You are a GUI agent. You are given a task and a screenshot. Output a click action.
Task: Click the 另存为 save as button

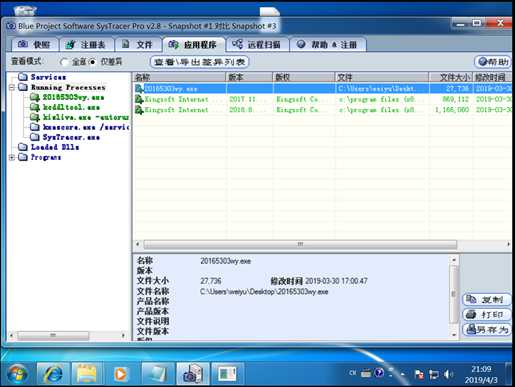[x=486, y=330]
